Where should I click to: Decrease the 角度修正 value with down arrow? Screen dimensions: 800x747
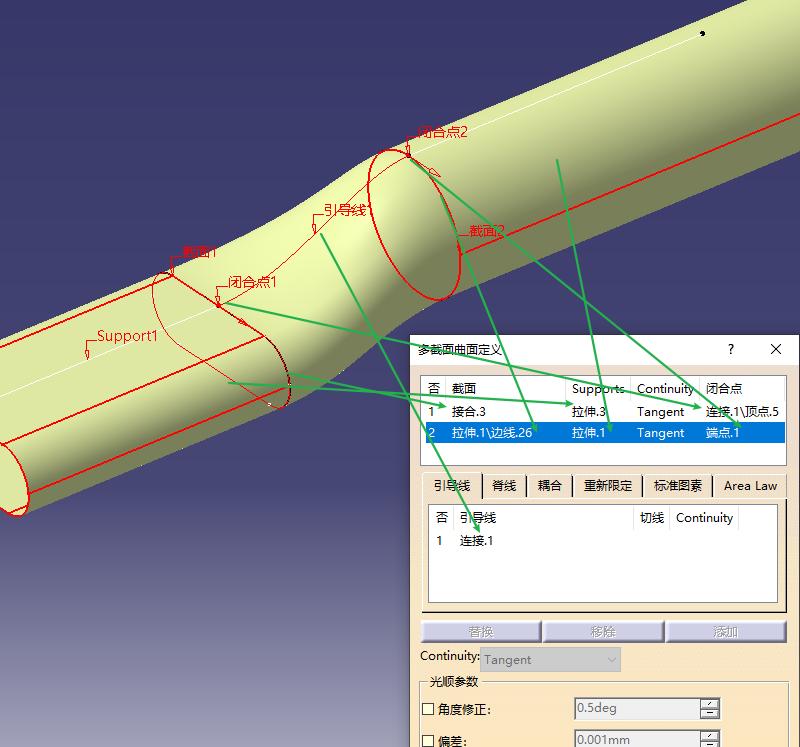(x=710, y=714)
